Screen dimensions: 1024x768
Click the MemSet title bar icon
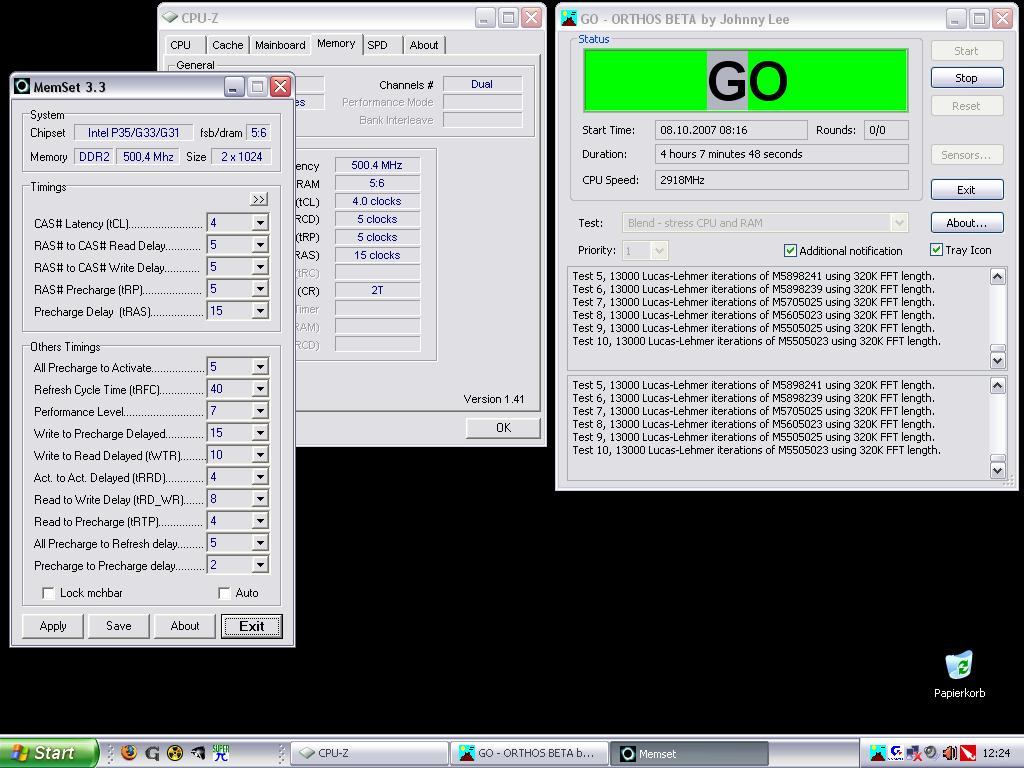22,86
